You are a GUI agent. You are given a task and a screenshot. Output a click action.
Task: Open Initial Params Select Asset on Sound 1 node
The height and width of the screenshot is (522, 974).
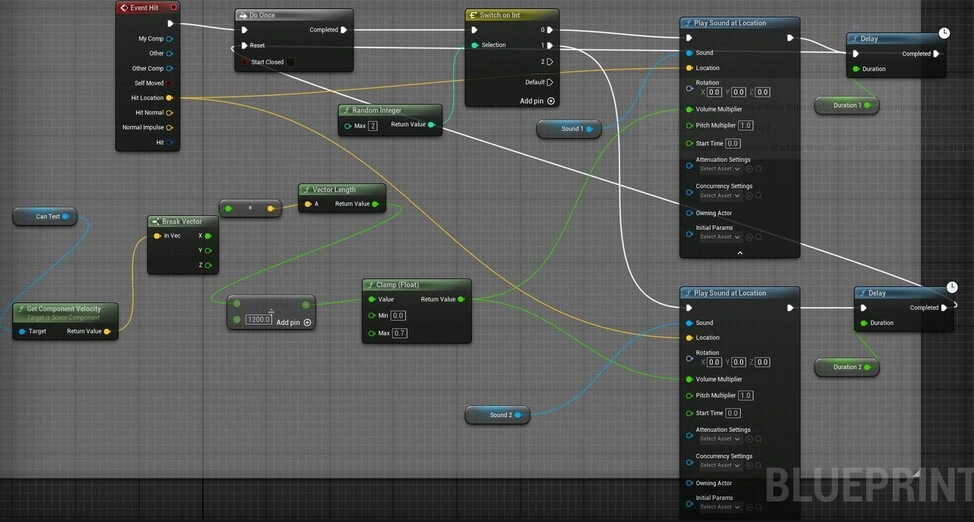tap(720, 237)
